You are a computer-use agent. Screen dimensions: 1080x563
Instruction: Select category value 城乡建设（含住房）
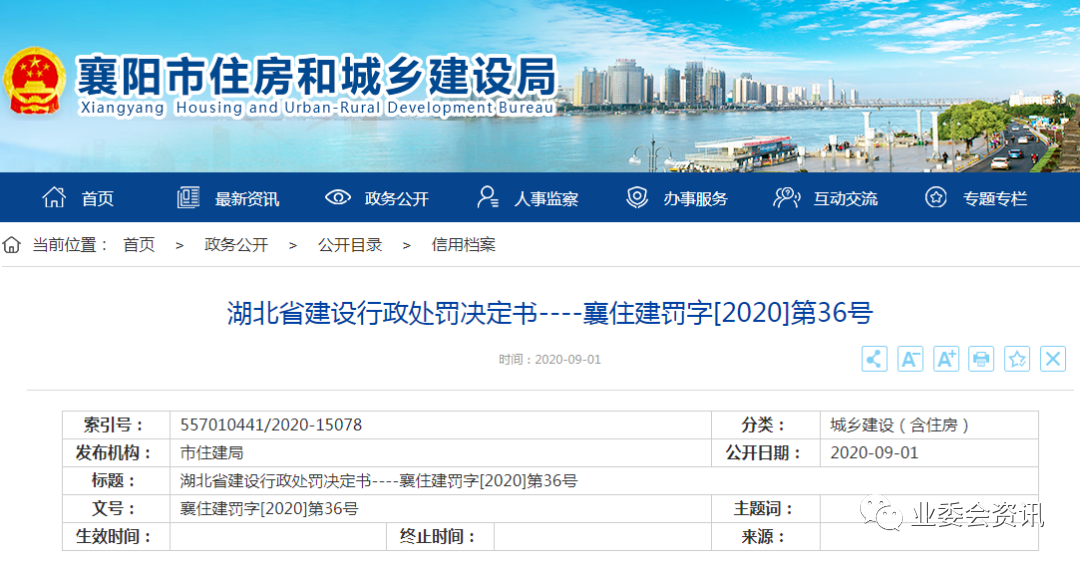pos(899,424)
